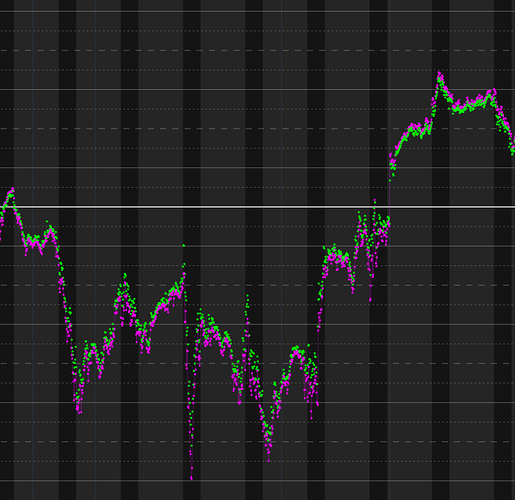Click the thick white horizontal reference line
Screen dimensions: 515x500
point(257,207)
